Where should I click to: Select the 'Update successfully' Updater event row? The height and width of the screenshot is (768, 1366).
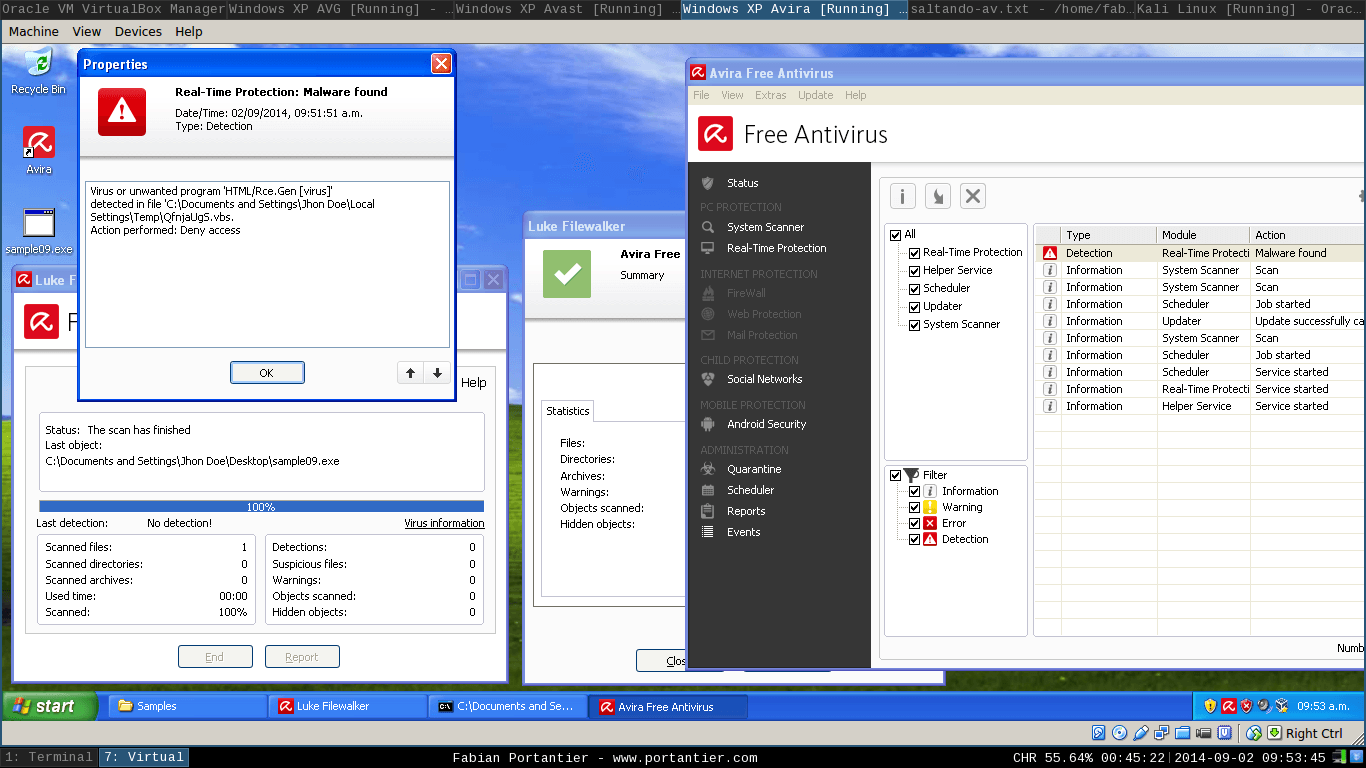pyautogui.click(x=1200, y=321)
